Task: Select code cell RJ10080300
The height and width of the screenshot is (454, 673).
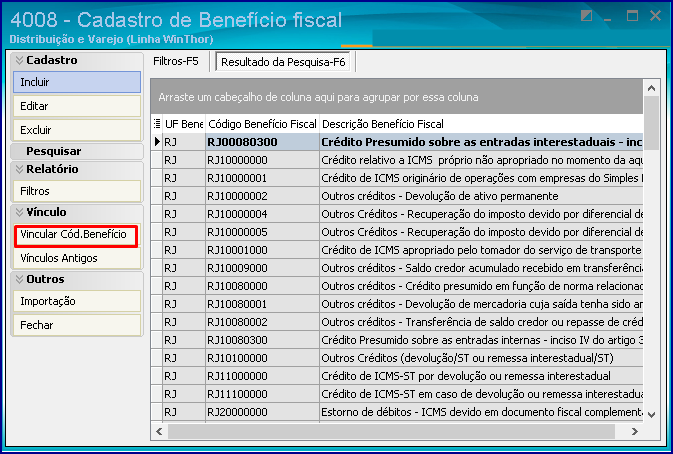Action: tap(262, 340)
